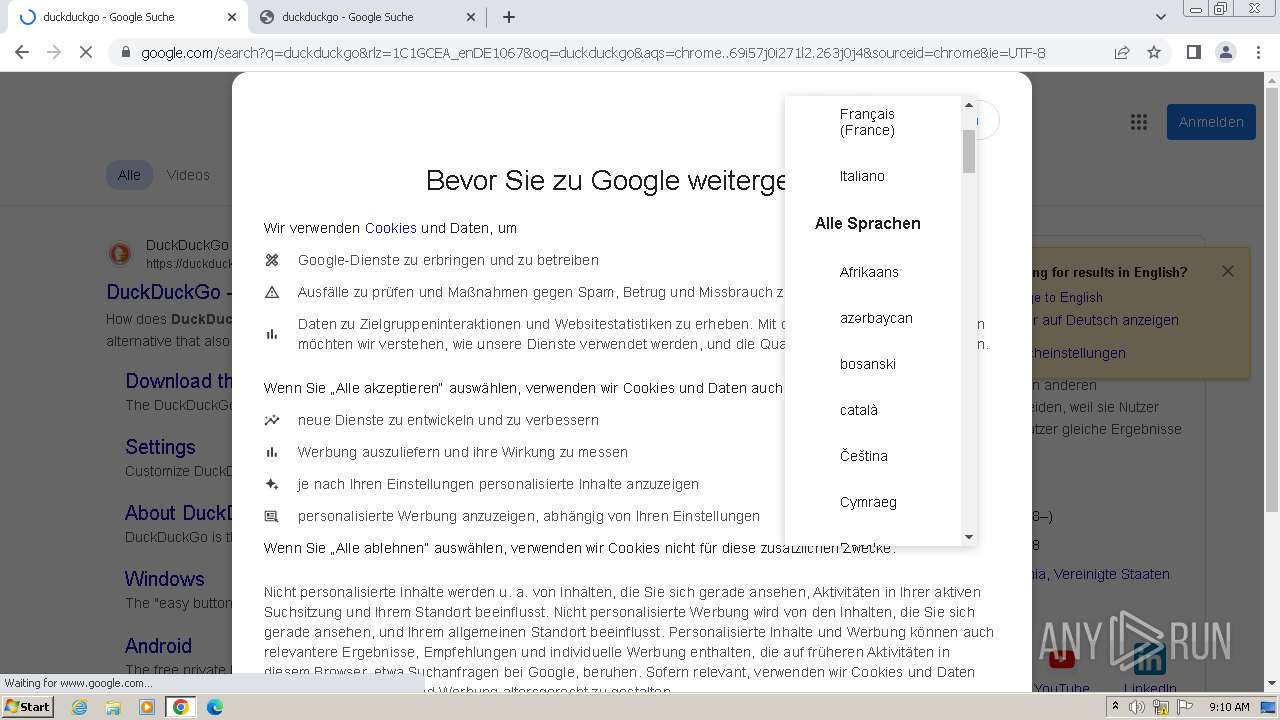Launch Internet Explorer from taskbar
The height and width of the screenshot is (720, 1280).
point(80,707)
